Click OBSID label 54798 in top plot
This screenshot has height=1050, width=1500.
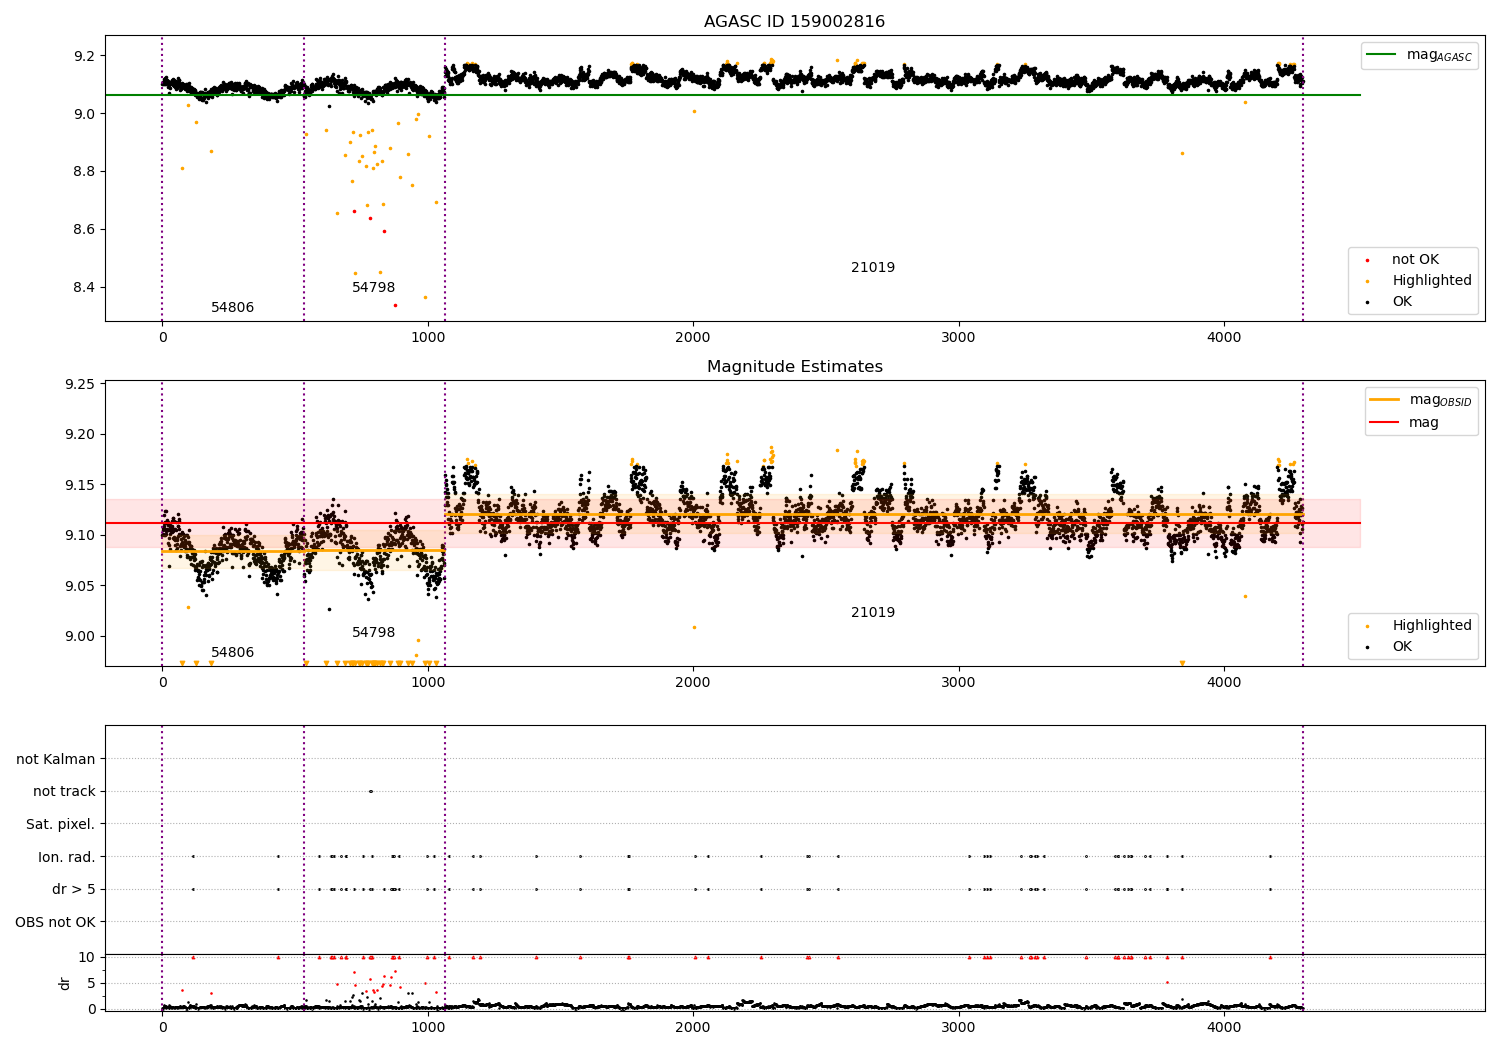pos(373,288)
